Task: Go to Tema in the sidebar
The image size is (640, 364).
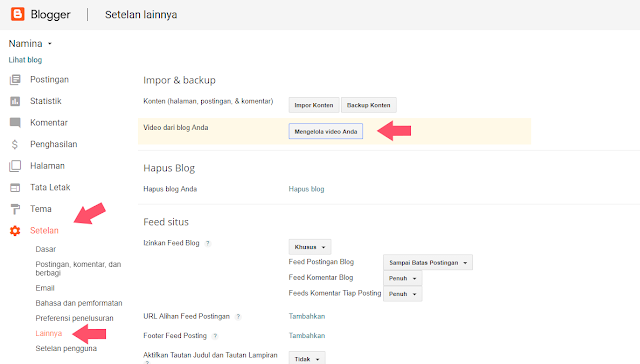Action: [41, 209]
